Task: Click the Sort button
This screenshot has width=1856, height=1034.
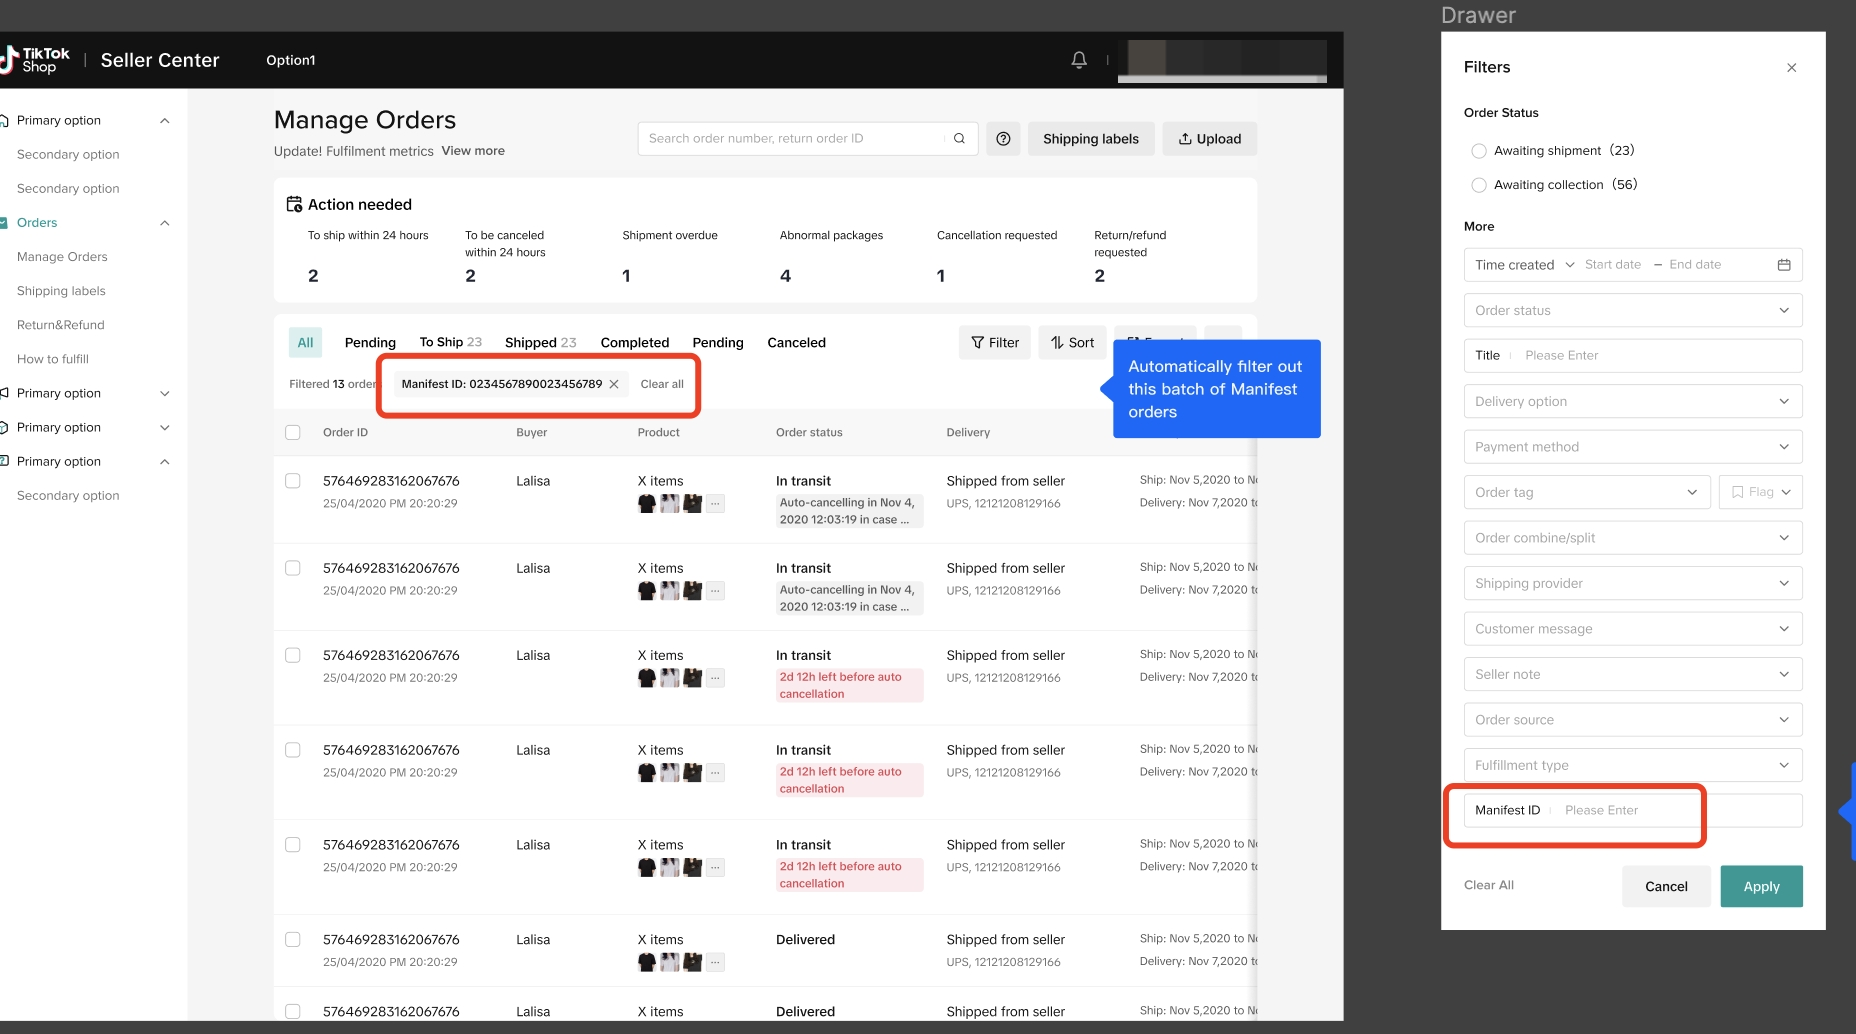Action: click(x=1072, y=343)
